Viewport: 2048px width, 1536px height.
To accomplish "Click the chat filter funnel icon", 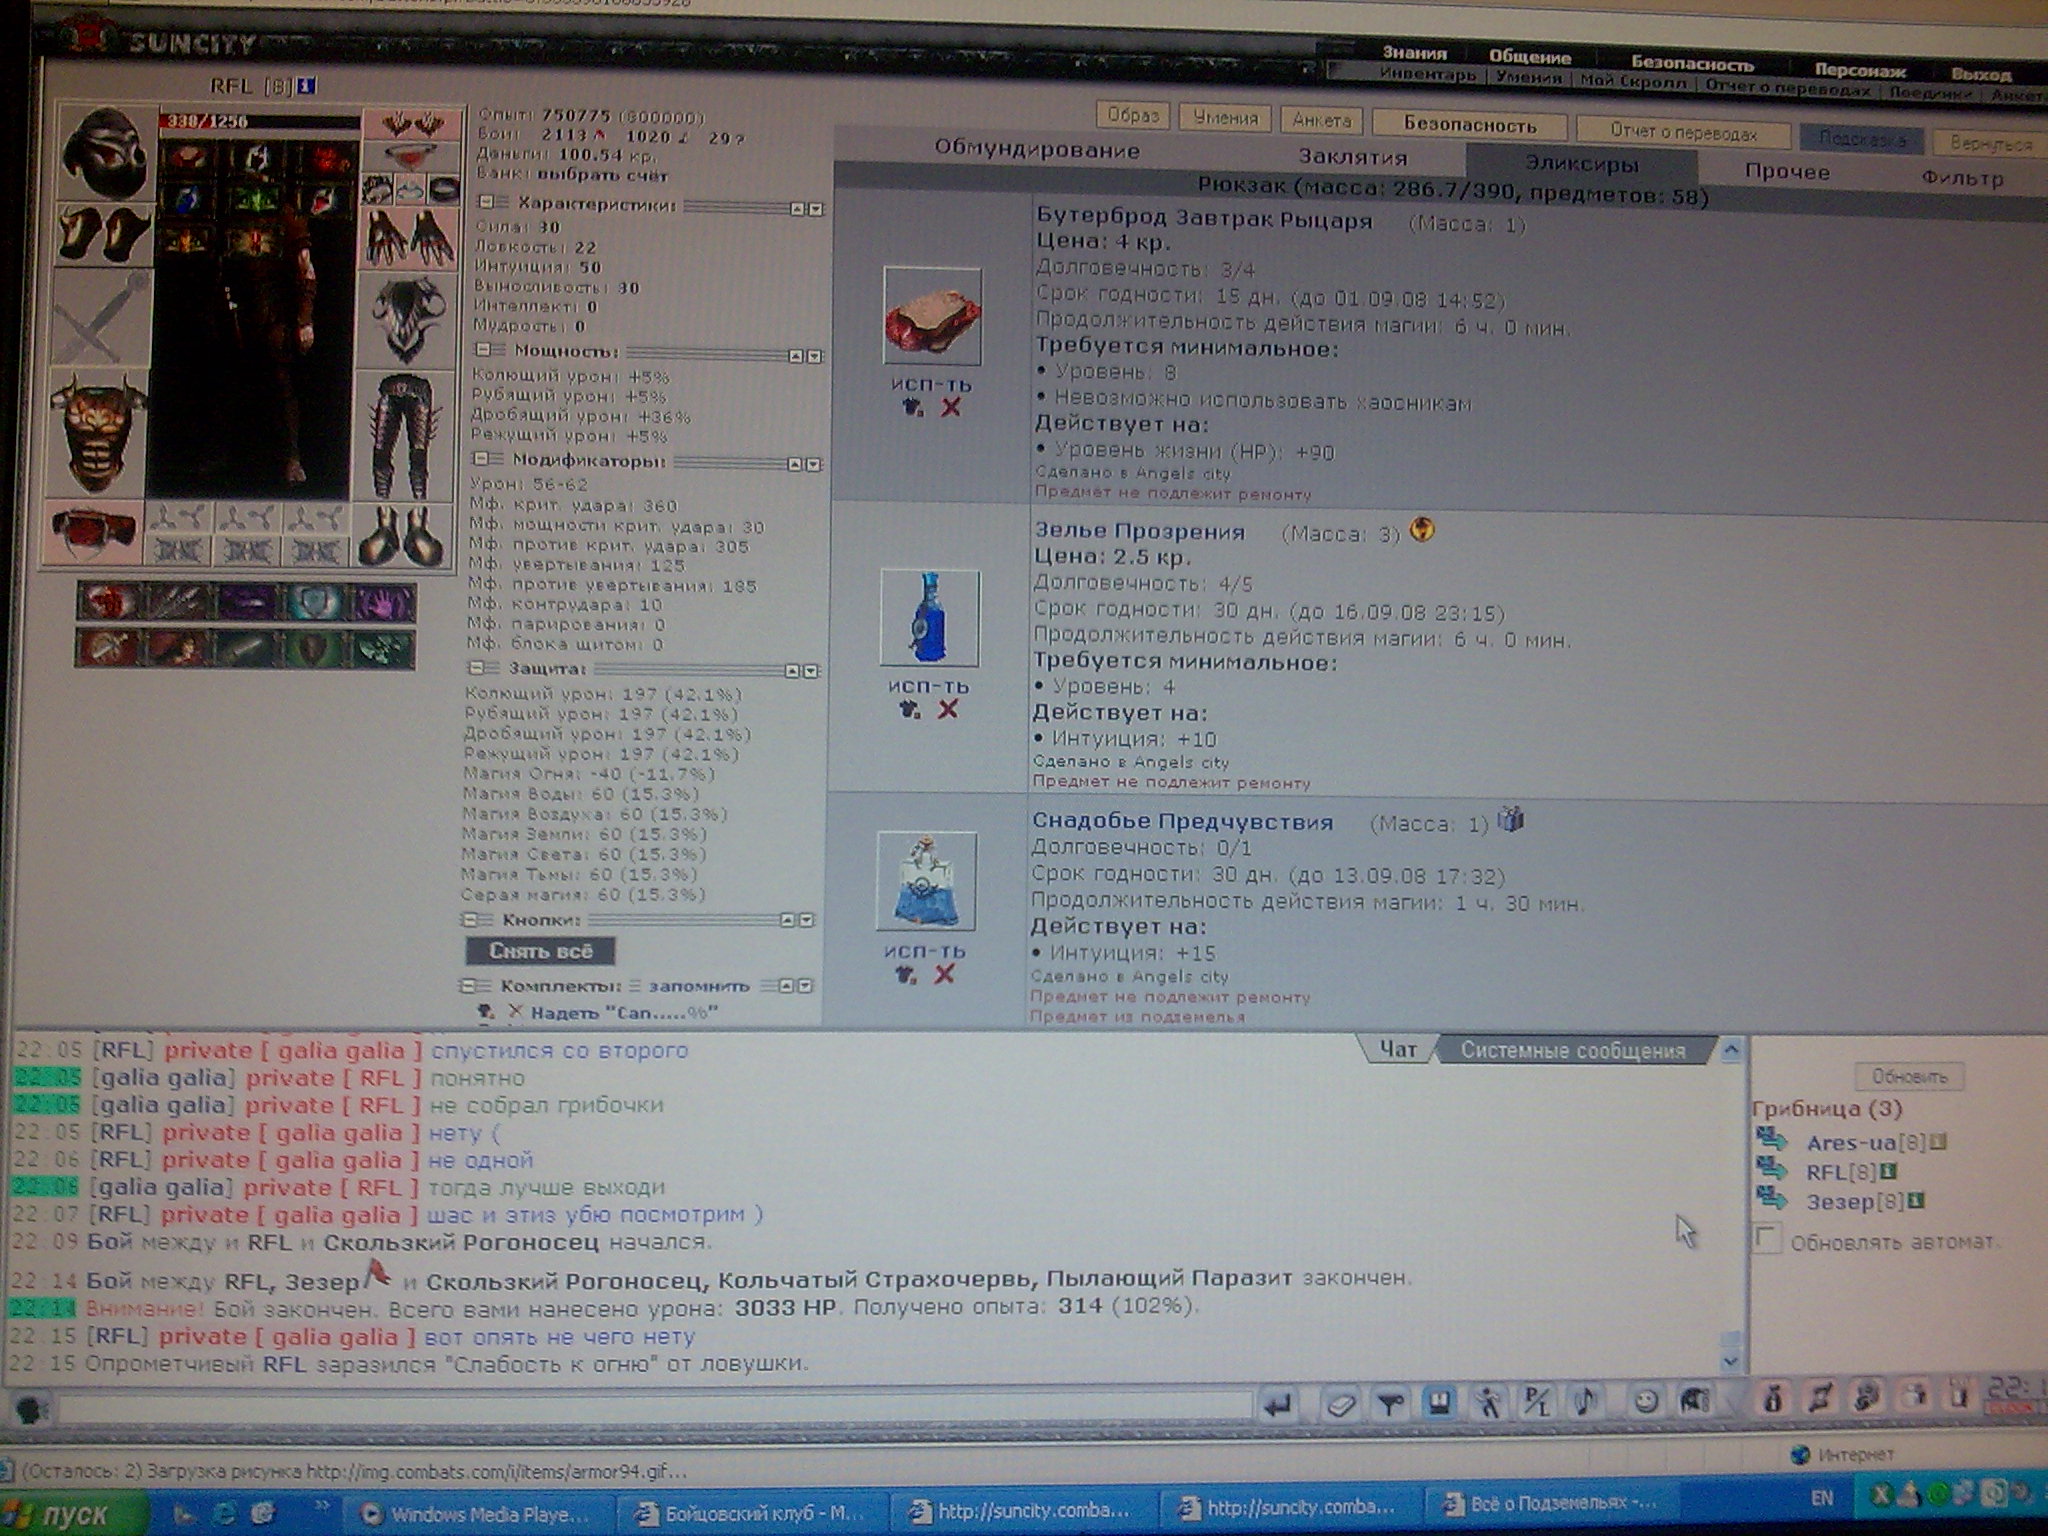I will point(1390,1404).
